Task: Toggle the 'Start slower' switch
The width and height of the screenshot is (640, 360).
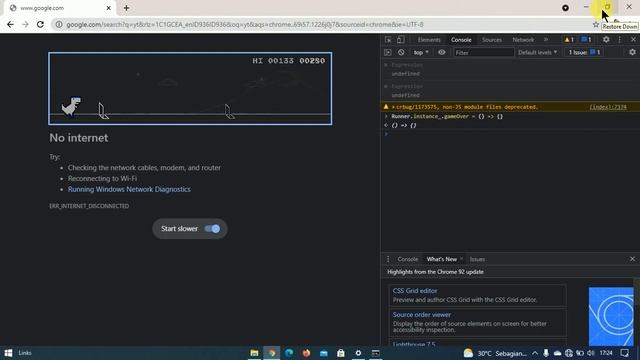Action: pos(212,229)
